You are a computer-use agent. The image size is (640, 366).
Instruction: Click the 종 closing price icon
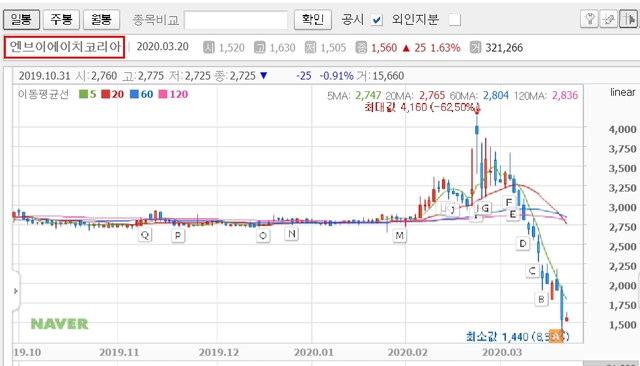coord(361,48)
